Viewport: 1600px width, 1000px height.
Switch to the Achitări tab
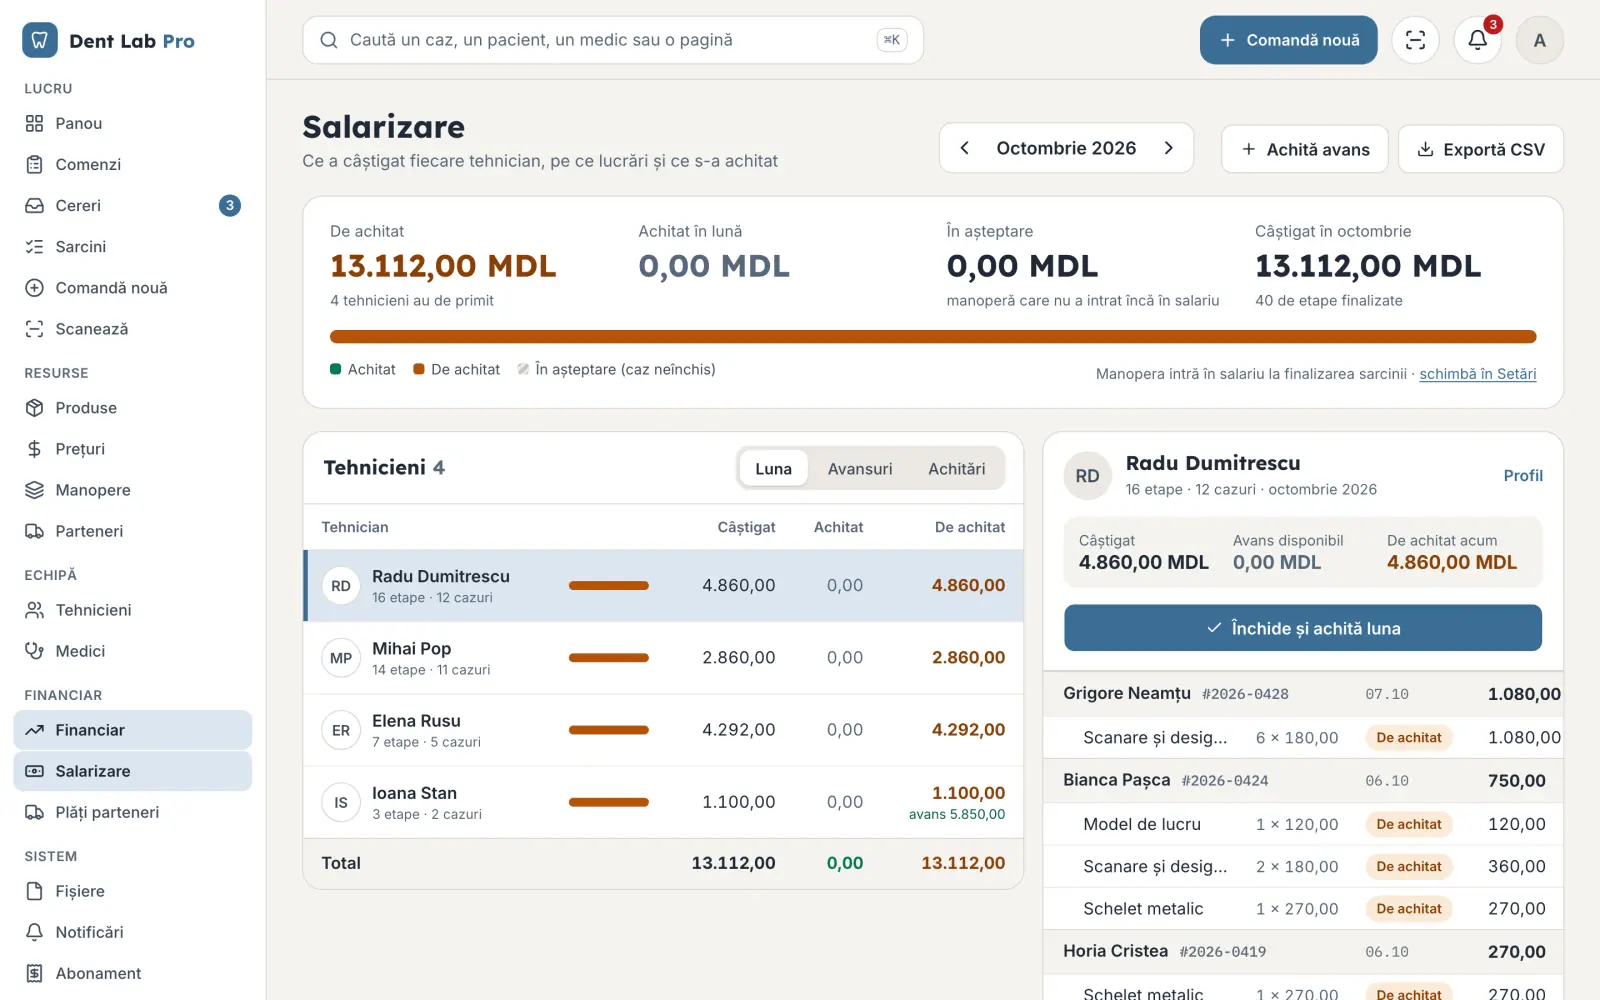pyautogui.click(x=956, y=468)
